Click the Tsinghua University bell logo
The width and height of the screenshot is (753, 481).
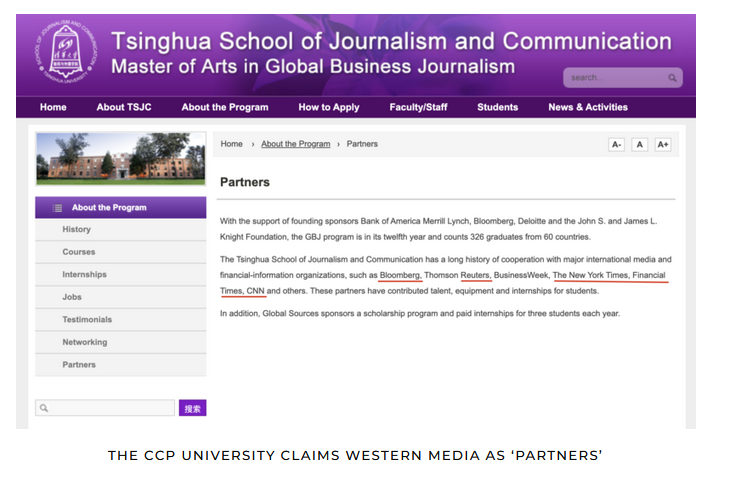pyautogui.click(x=65, y=51)
